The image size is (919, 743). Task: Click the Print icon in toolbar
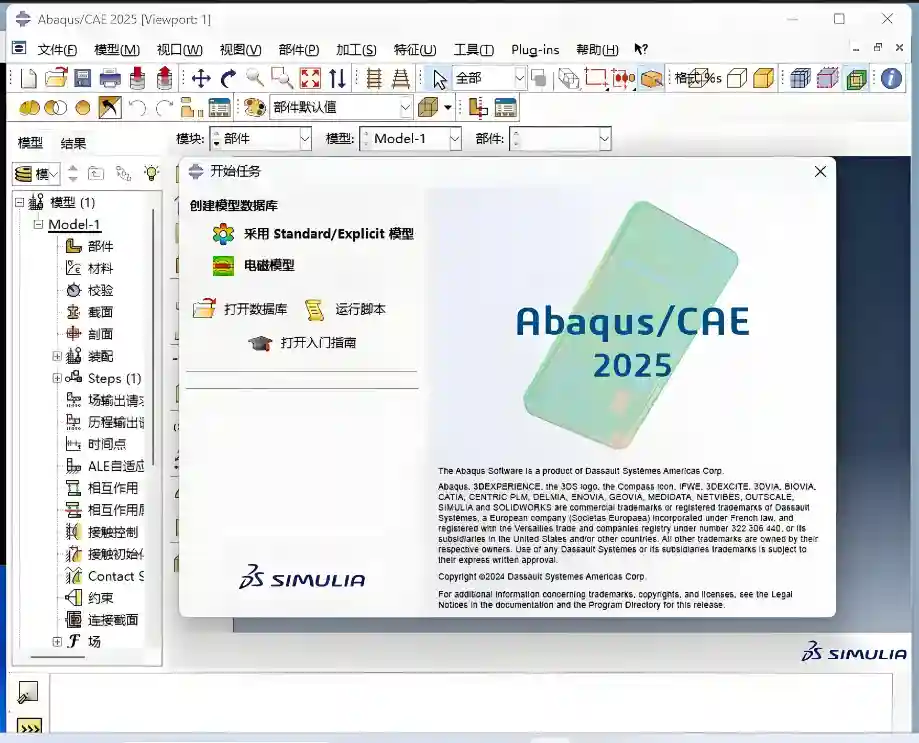click(110, 78)
